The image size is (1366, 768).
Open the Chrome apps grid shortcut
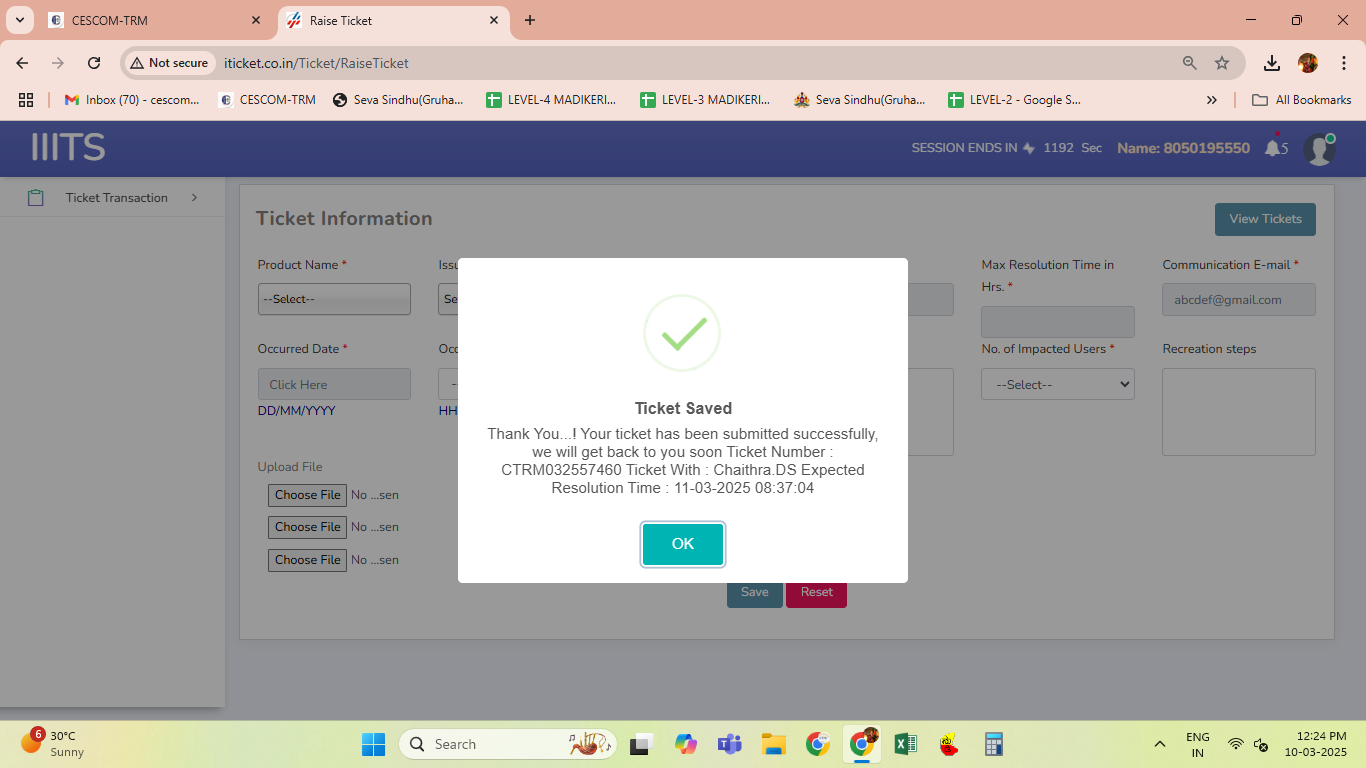(x=26, y=100)
